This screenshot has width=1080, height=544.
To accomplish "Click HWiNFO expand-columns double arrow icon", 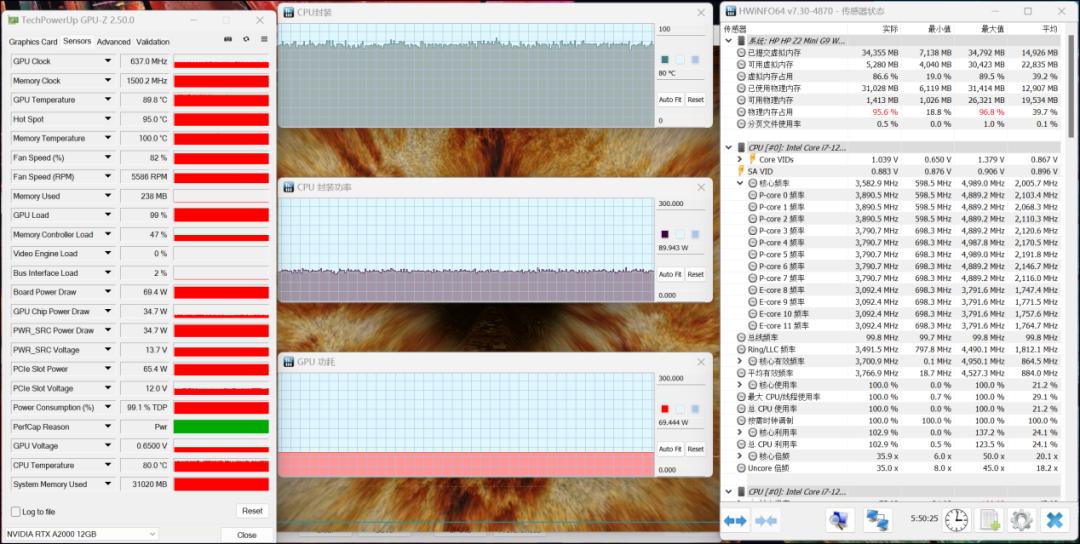I will pyautogui.click(x=735, y=521).
